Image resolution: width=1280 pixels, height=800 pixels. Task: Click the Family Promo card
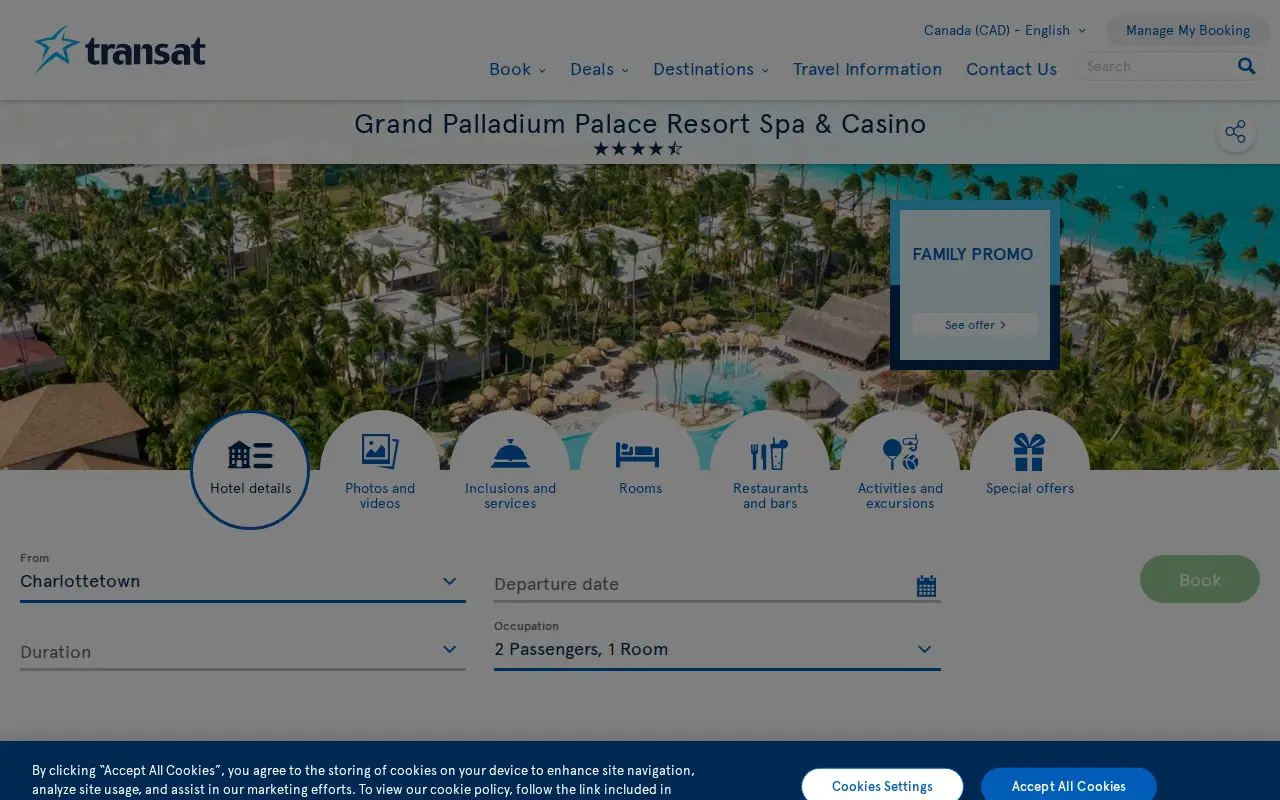975,285
